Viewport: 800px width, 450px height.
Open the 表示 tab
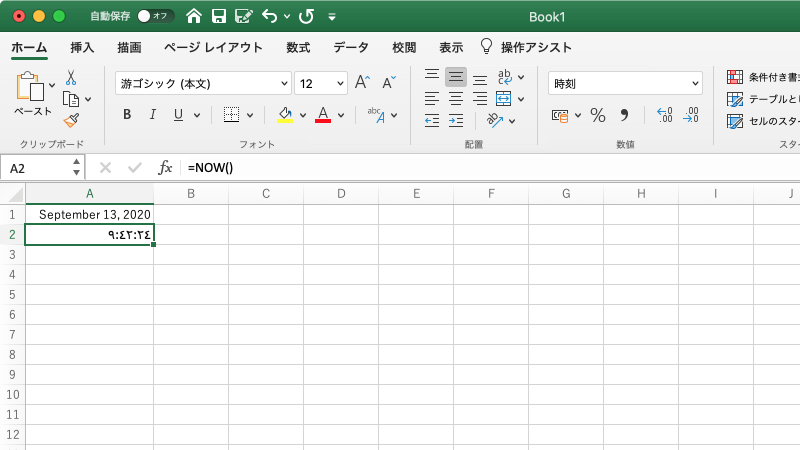click(451, 47)
